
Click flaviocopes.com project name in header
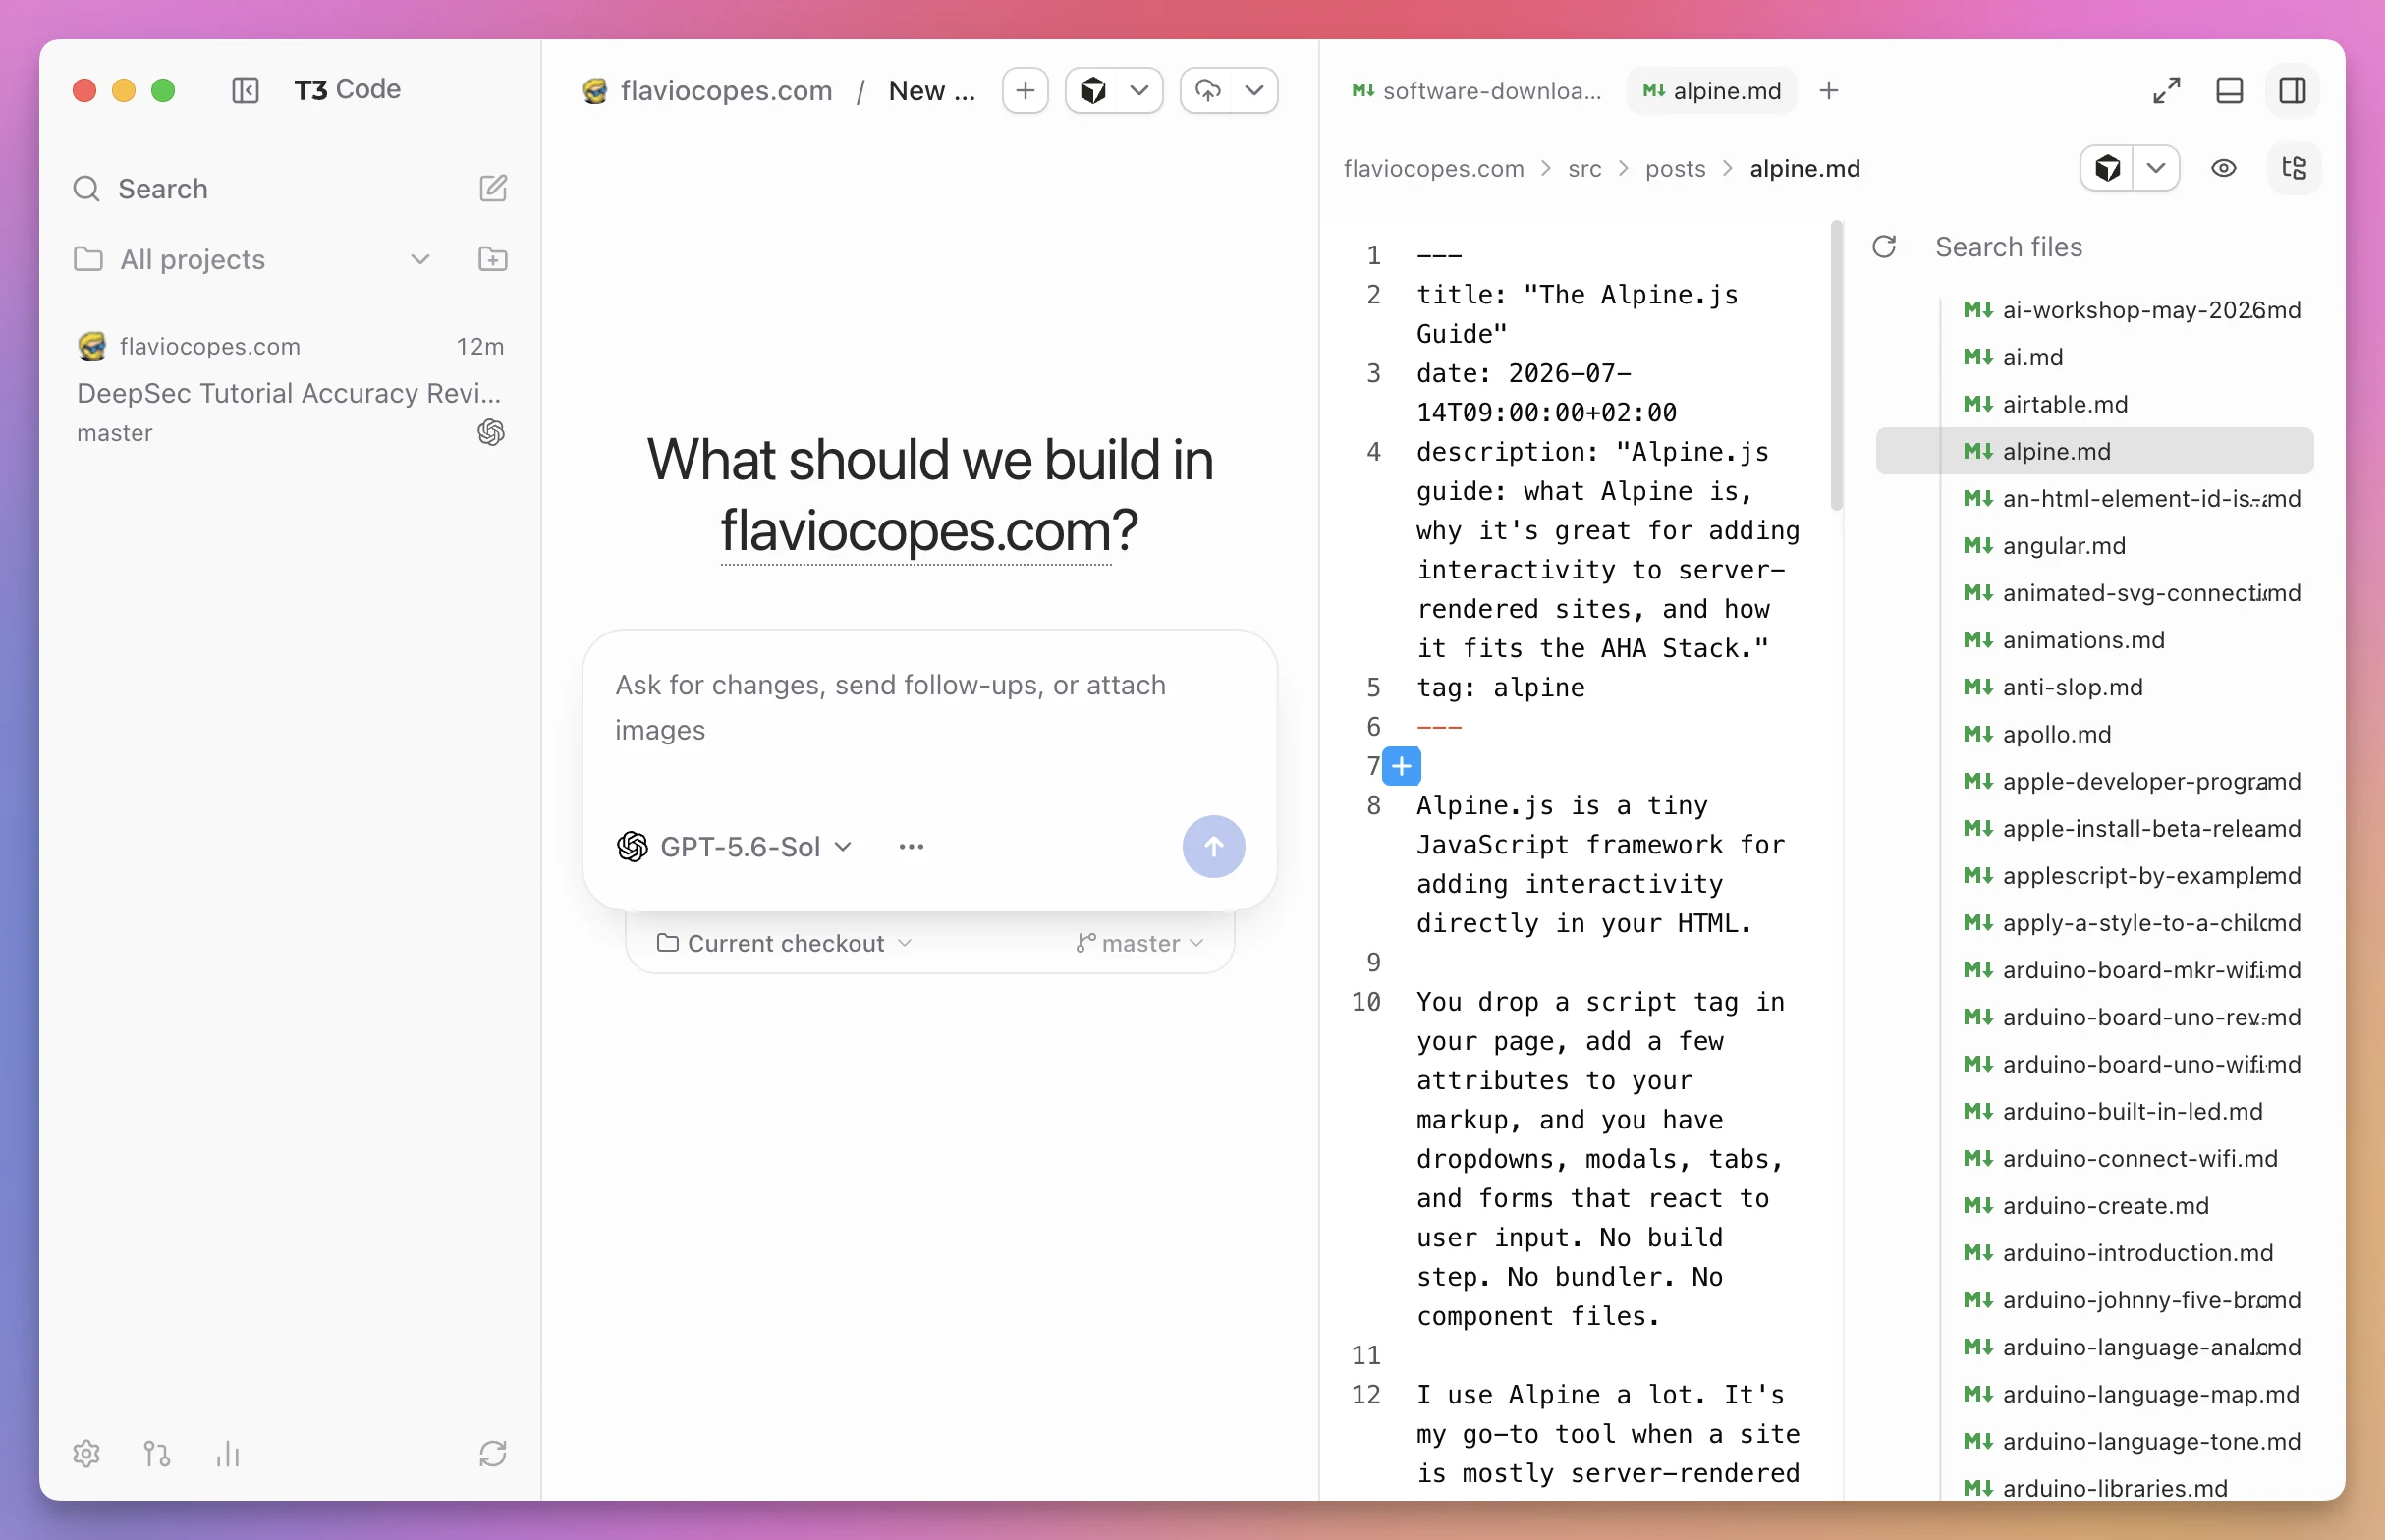click(x=726, y=91)
